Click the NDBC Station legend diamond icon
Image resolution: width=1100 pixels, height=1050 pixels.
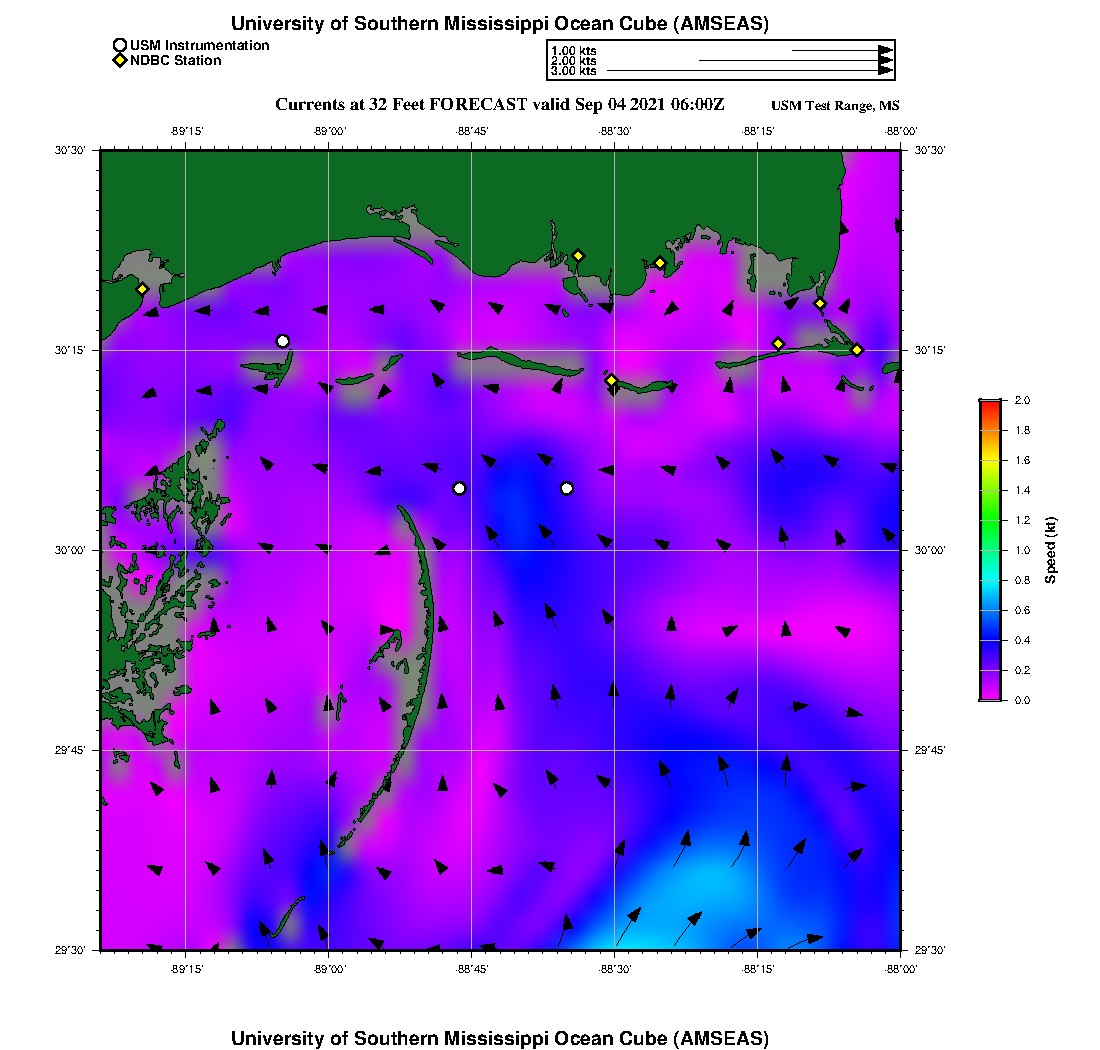[x=120, y=61]
